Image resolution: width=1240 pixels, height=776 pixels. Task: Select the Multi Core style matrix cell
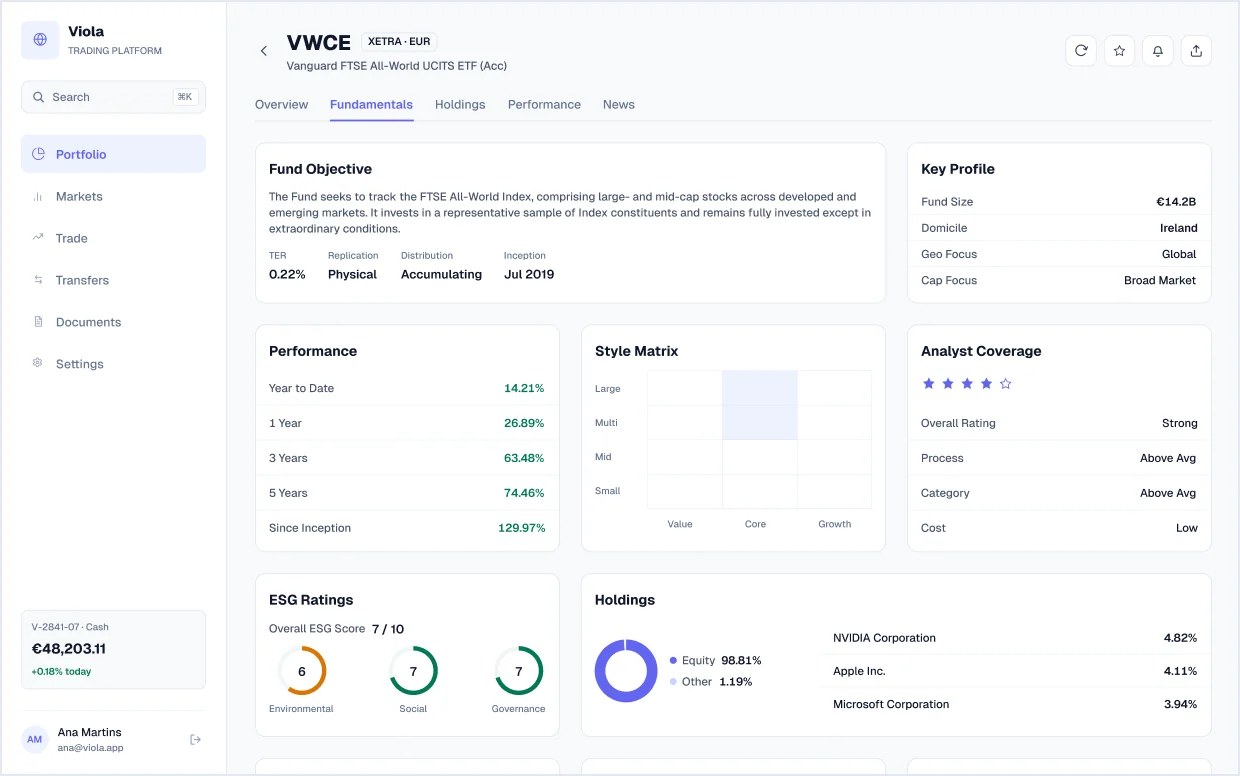tap(760, 423)
